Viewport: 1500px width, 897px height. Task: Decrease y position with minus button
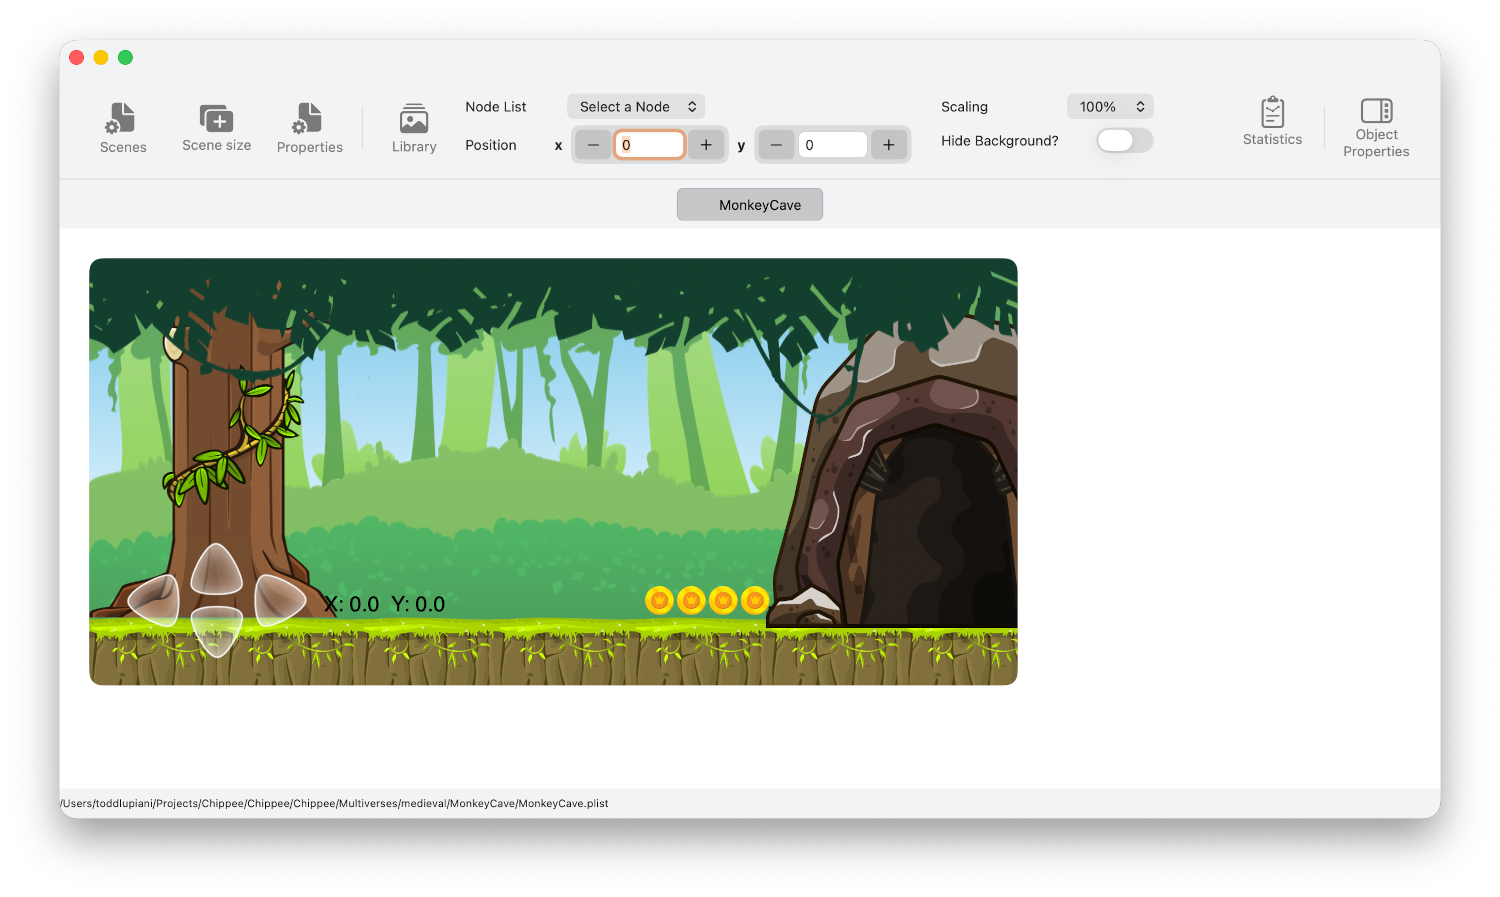(776, 145)
